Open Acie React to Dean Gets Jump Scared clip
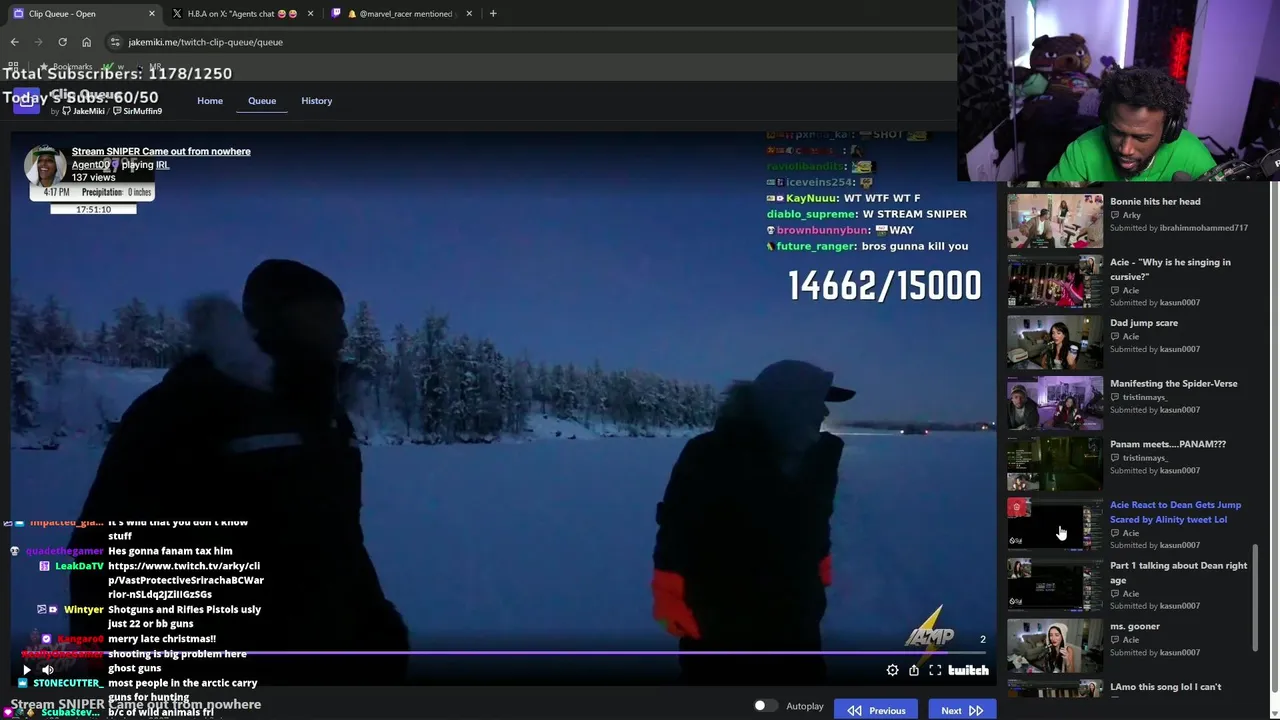Screen dimensions: 1280x720 tap(1175, 512)
